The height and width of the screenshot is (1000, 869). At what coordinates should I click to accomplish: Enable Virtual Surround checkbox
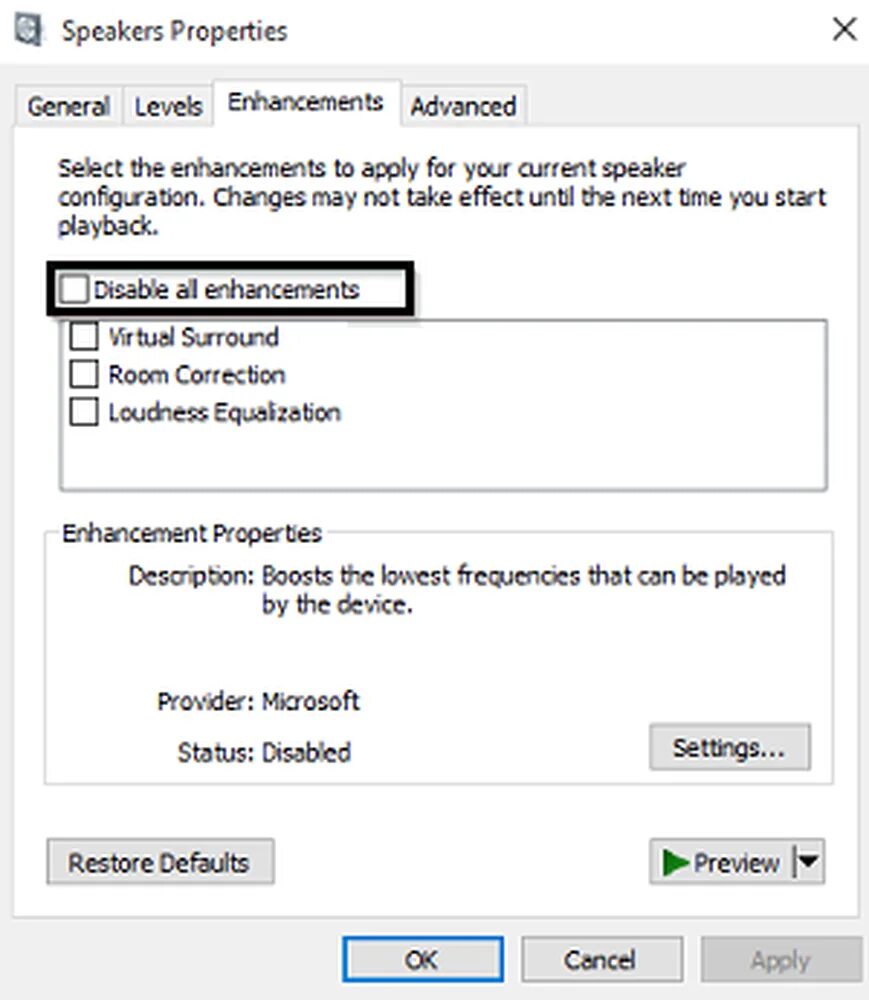pos(84,336)
